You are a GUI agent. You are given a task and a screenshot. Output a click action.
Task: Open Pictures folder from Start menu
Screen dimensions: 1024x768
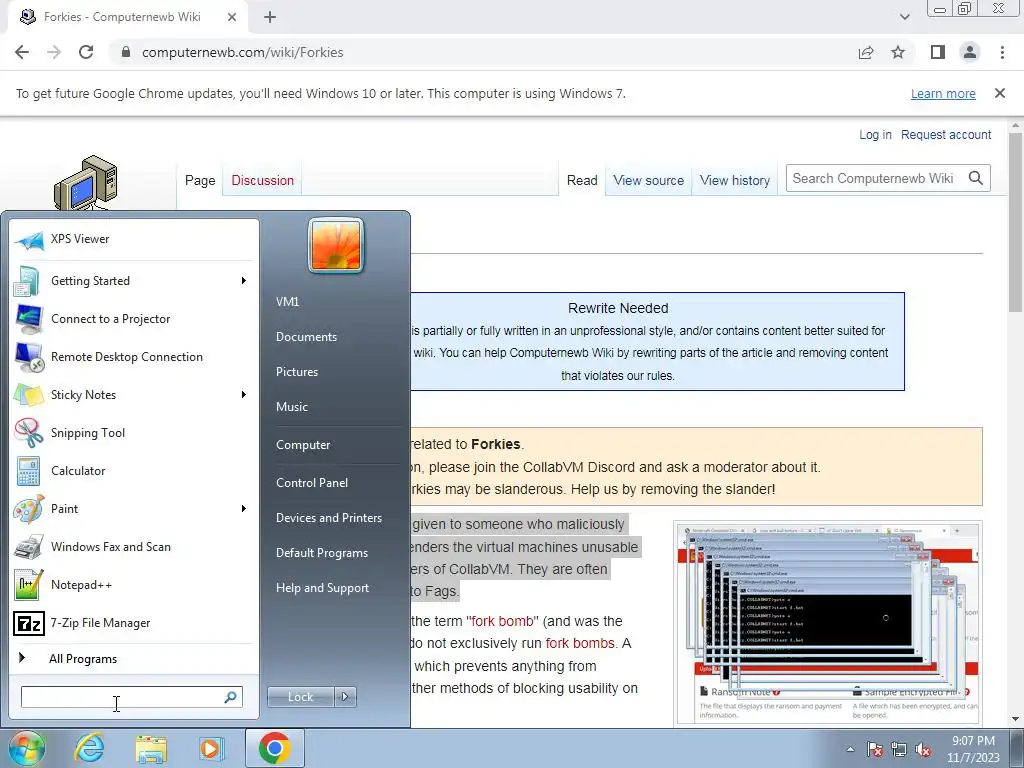(x=297, y=372)
